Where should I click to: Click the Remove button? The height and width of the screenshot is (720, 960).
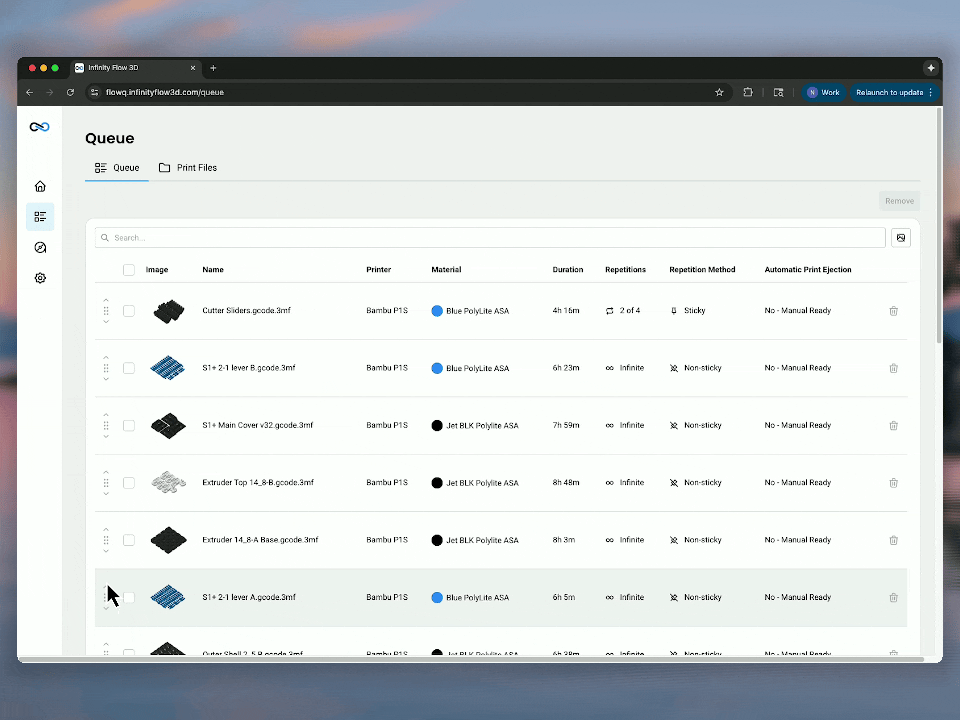(x=899, y=201)
